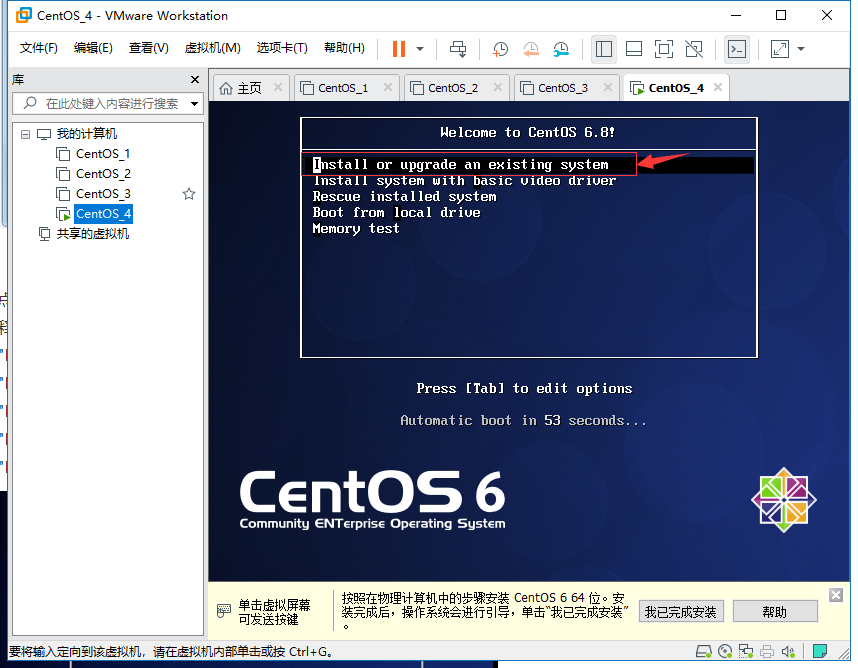Click the VMware Workstation title bar logo
Screen dimensions: 858x668
24,15
